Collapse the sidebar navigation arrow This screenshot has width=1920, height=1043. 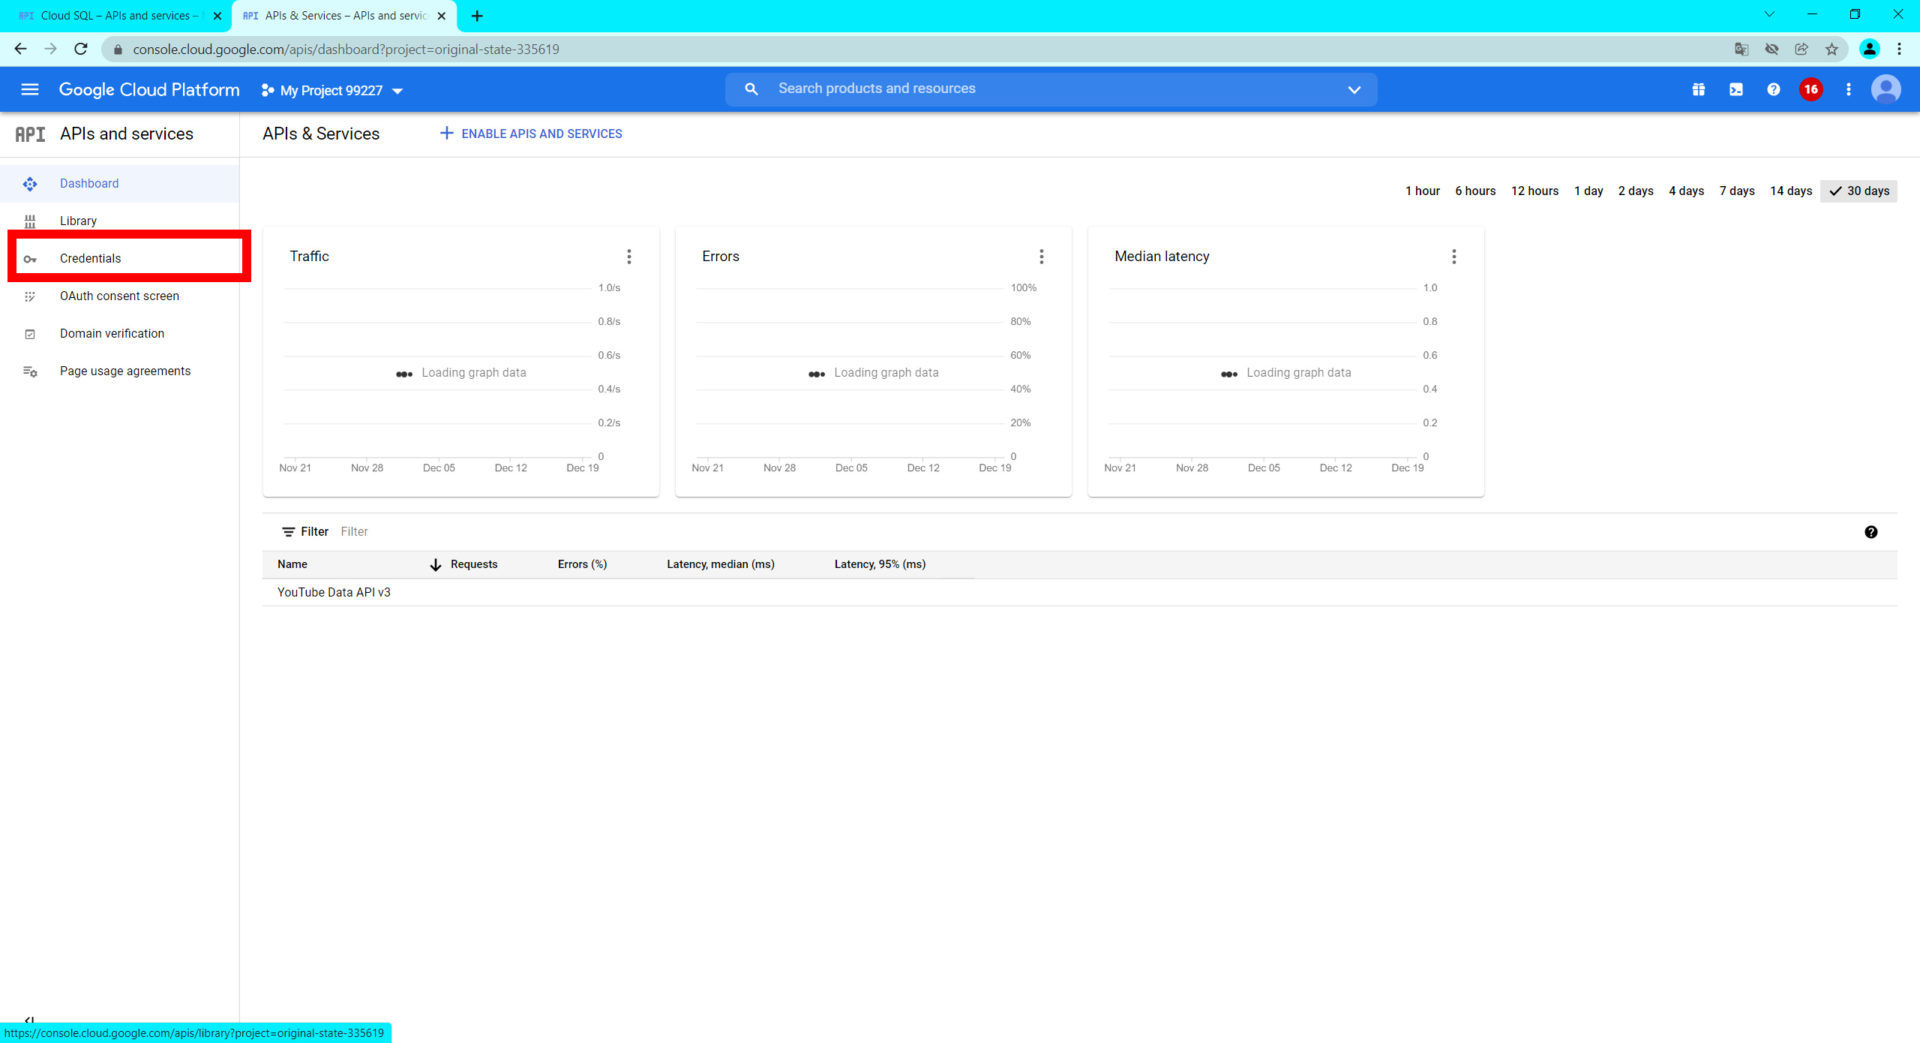pos(30,1021)
